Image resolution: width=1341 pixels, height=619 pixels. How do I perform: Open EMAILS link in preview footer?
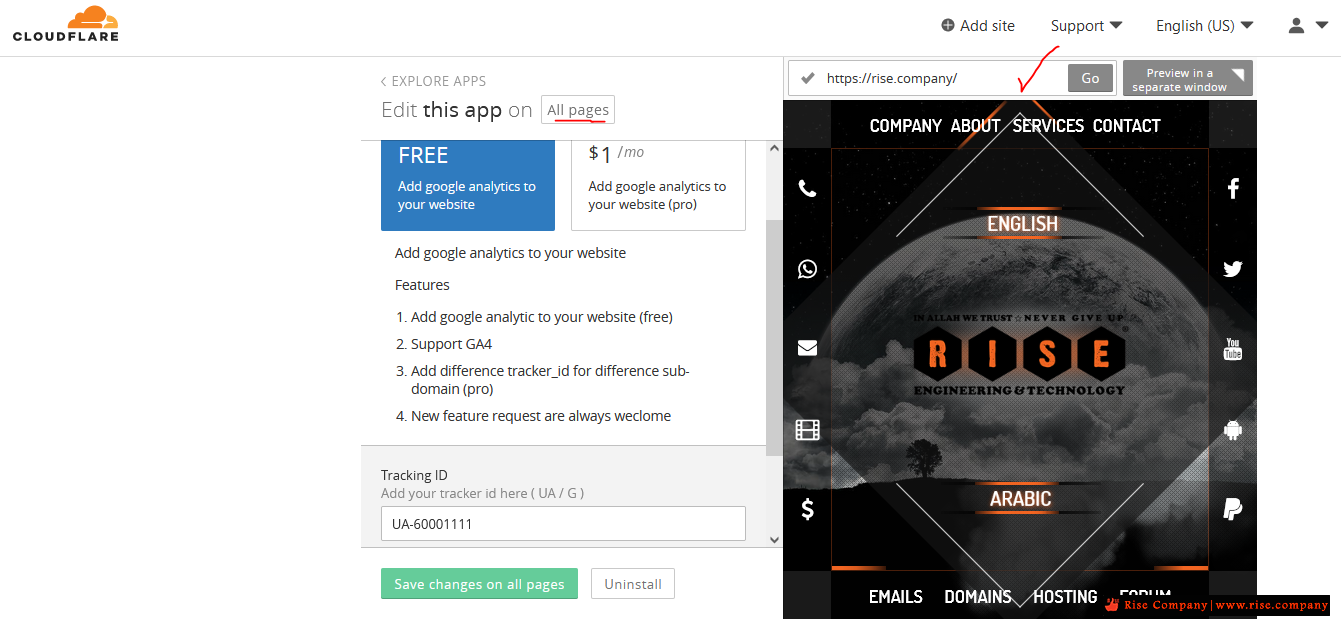tap(896, 597)
